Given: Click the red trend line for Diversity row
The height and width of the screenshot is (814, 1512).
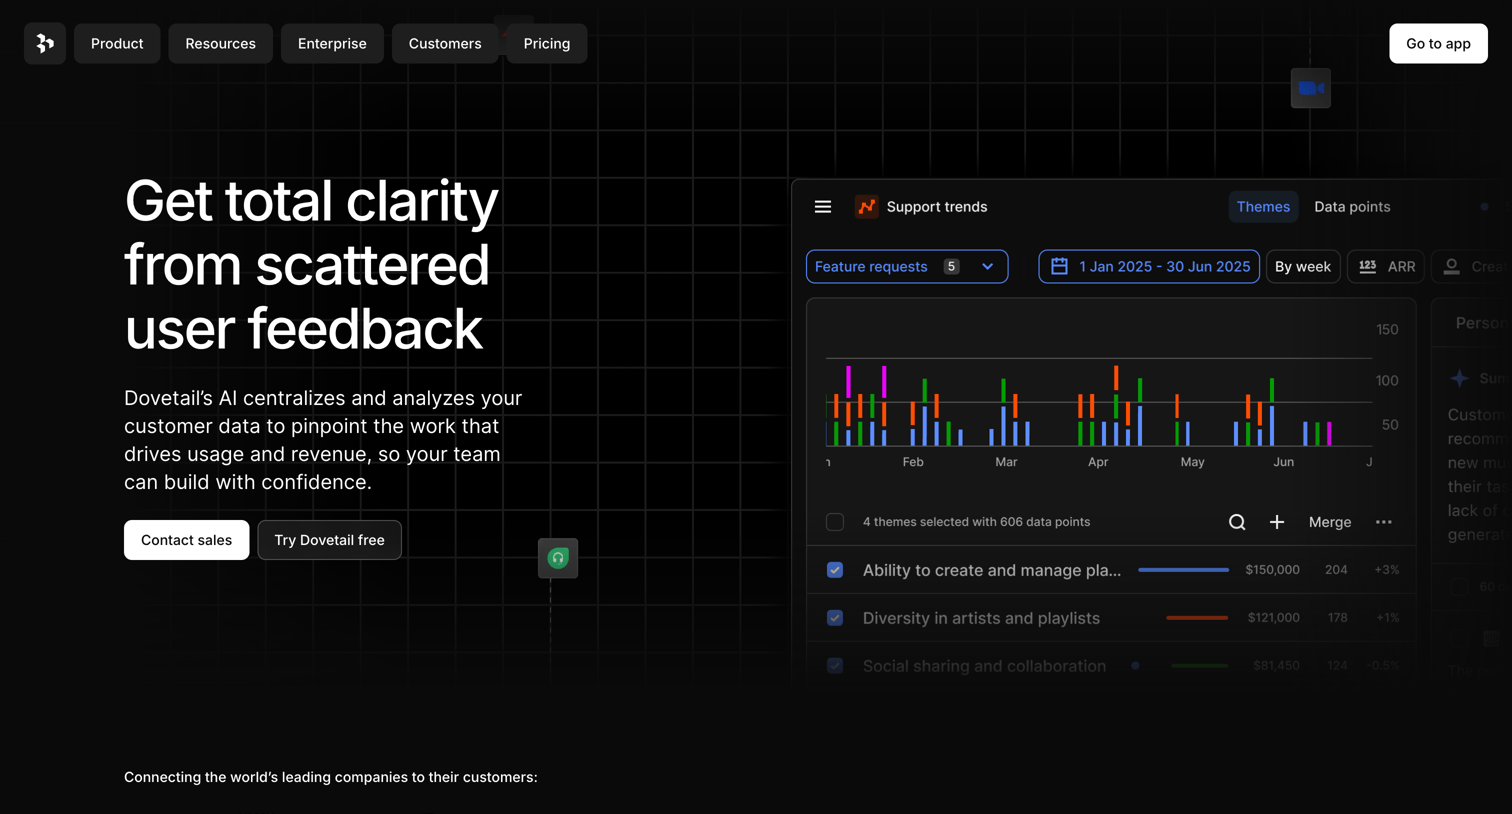Looking at the screenshot, I should coord(1197,618).
